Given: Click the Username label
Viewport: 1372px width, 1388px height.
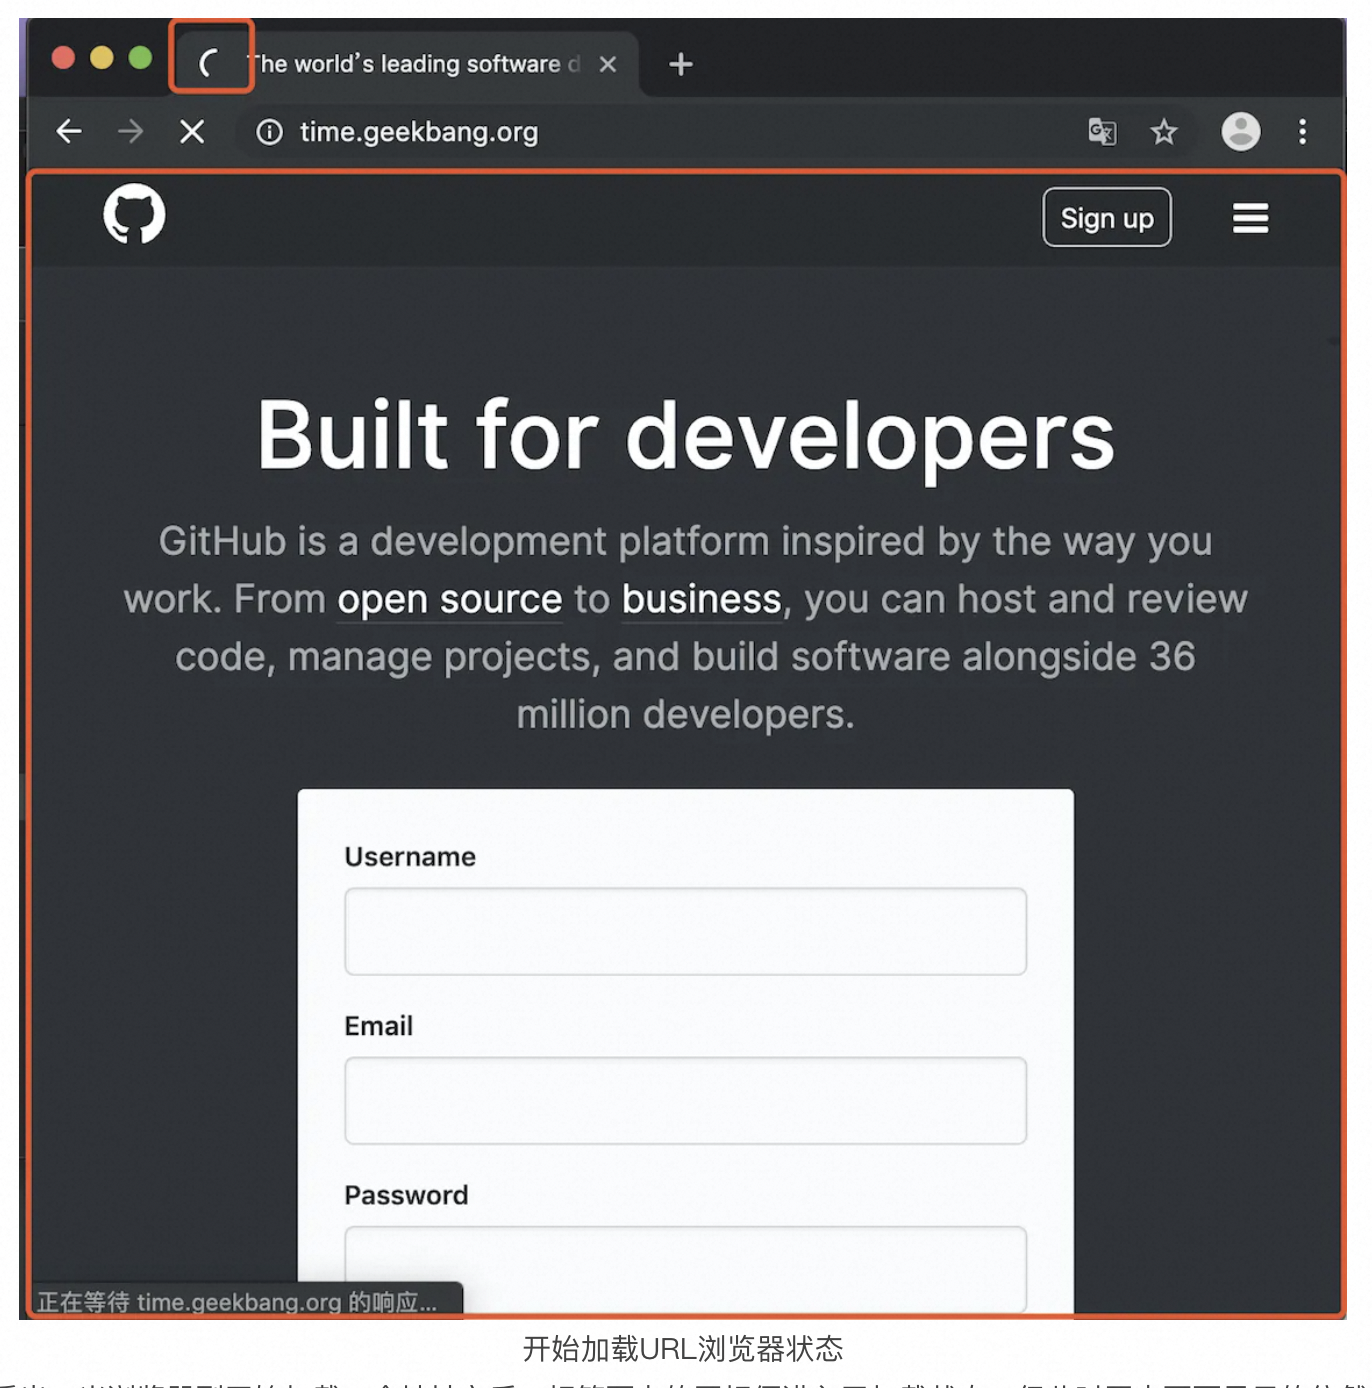Looking at the screenshot, I should tap(410, 857).
